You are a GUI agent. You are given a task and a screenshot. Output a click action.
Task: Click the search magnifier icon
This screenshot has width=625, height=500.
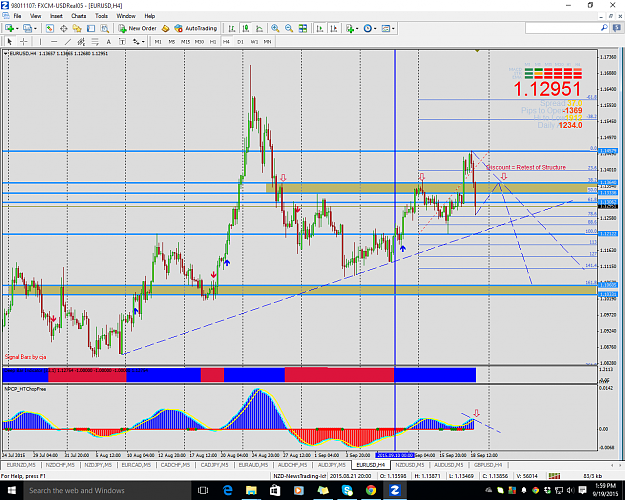coord(604,28)
